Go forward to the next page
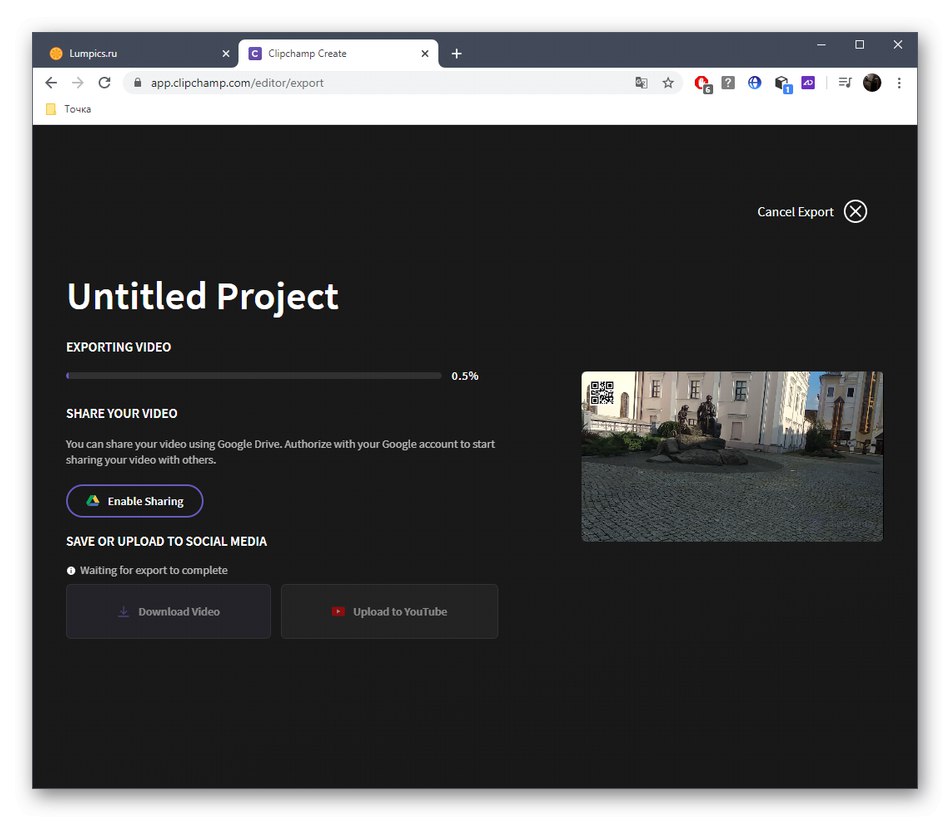Screen dimensions: 950x821 pos(78,82)
